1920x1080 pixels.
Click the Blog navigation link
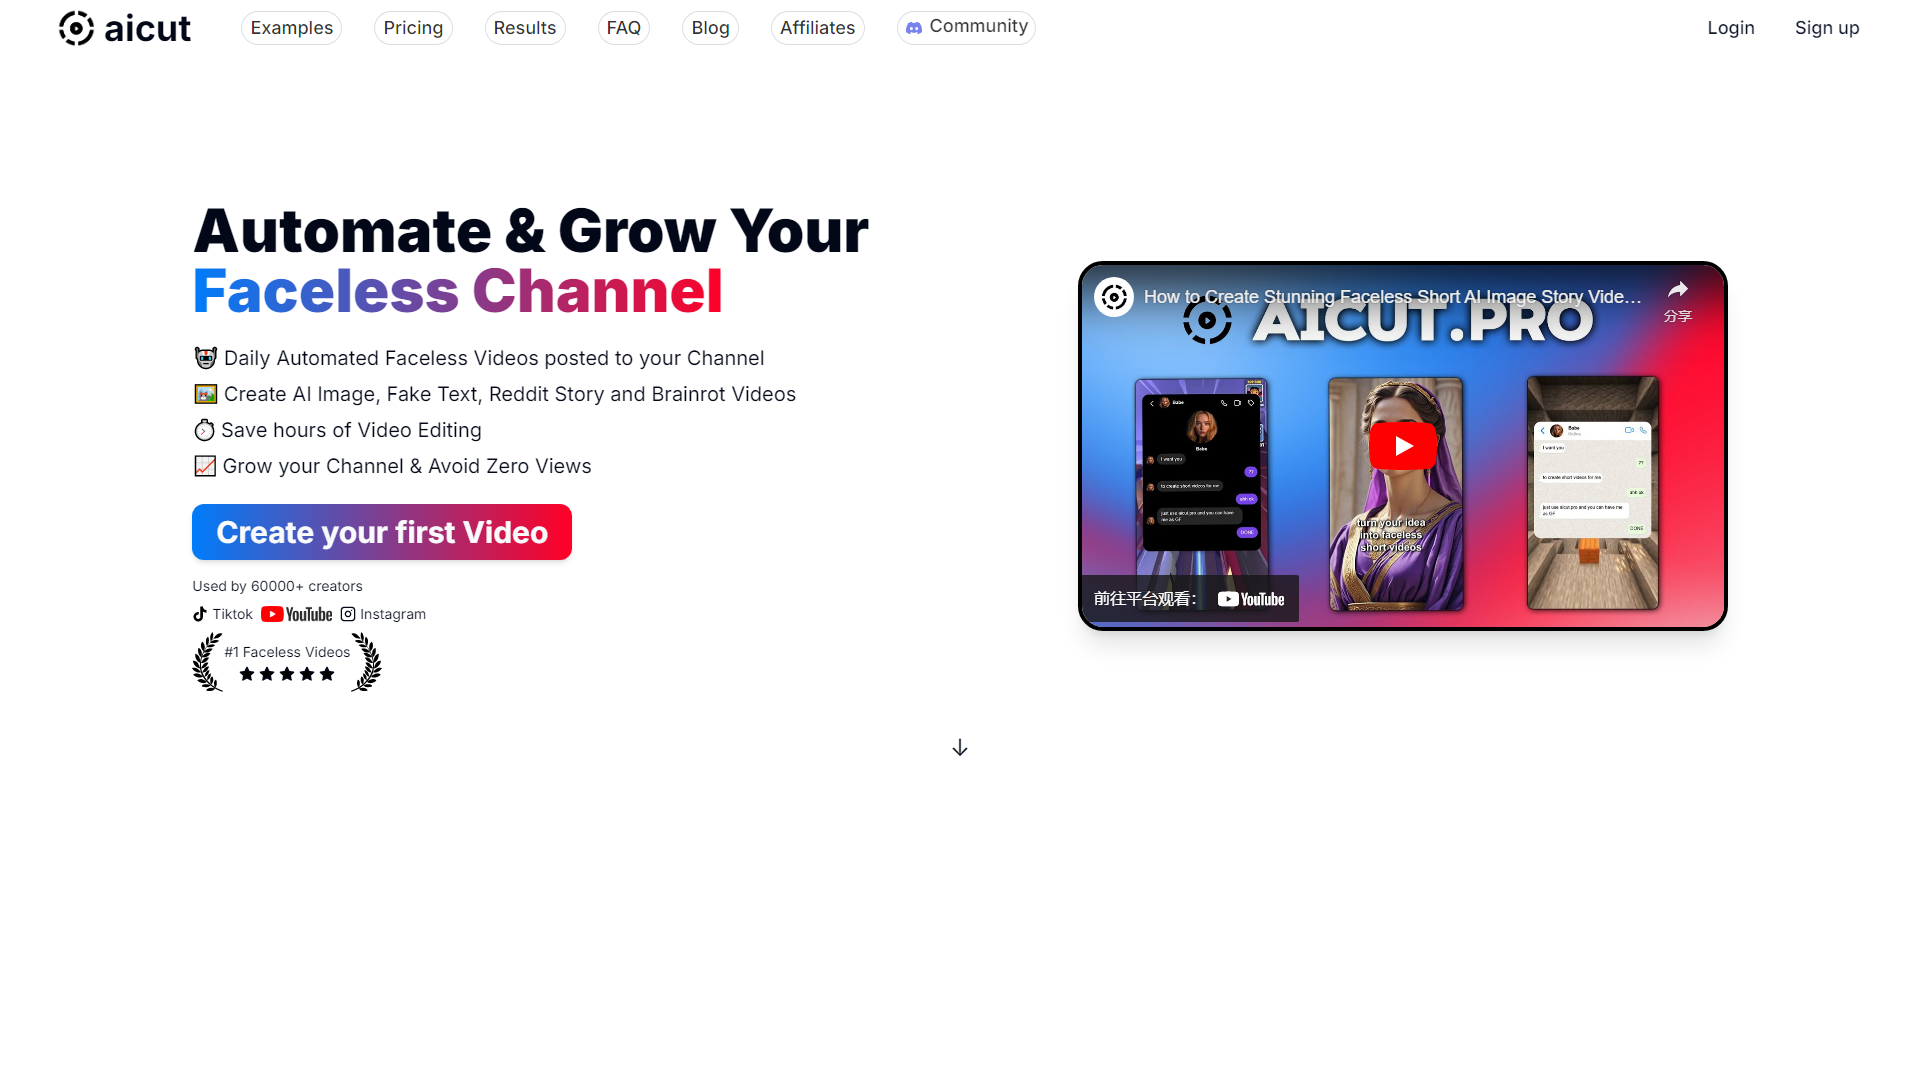coord(709,25)
